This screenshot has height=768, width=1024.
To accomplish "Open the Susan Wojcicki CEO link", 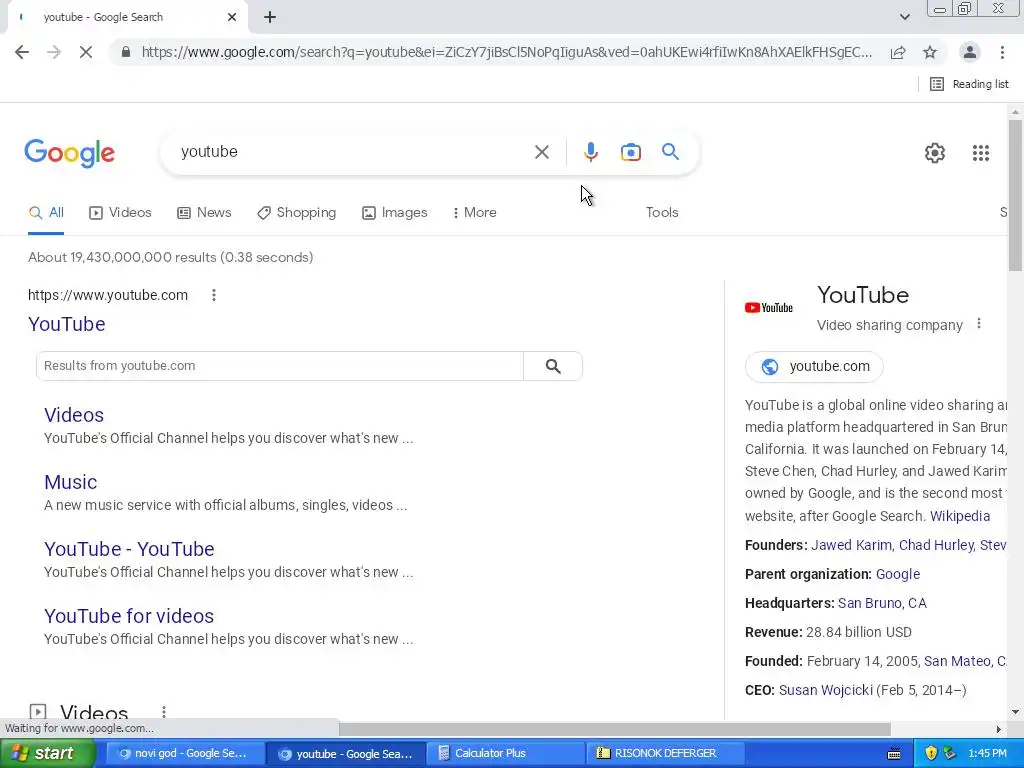I will [x=825, y=690].
